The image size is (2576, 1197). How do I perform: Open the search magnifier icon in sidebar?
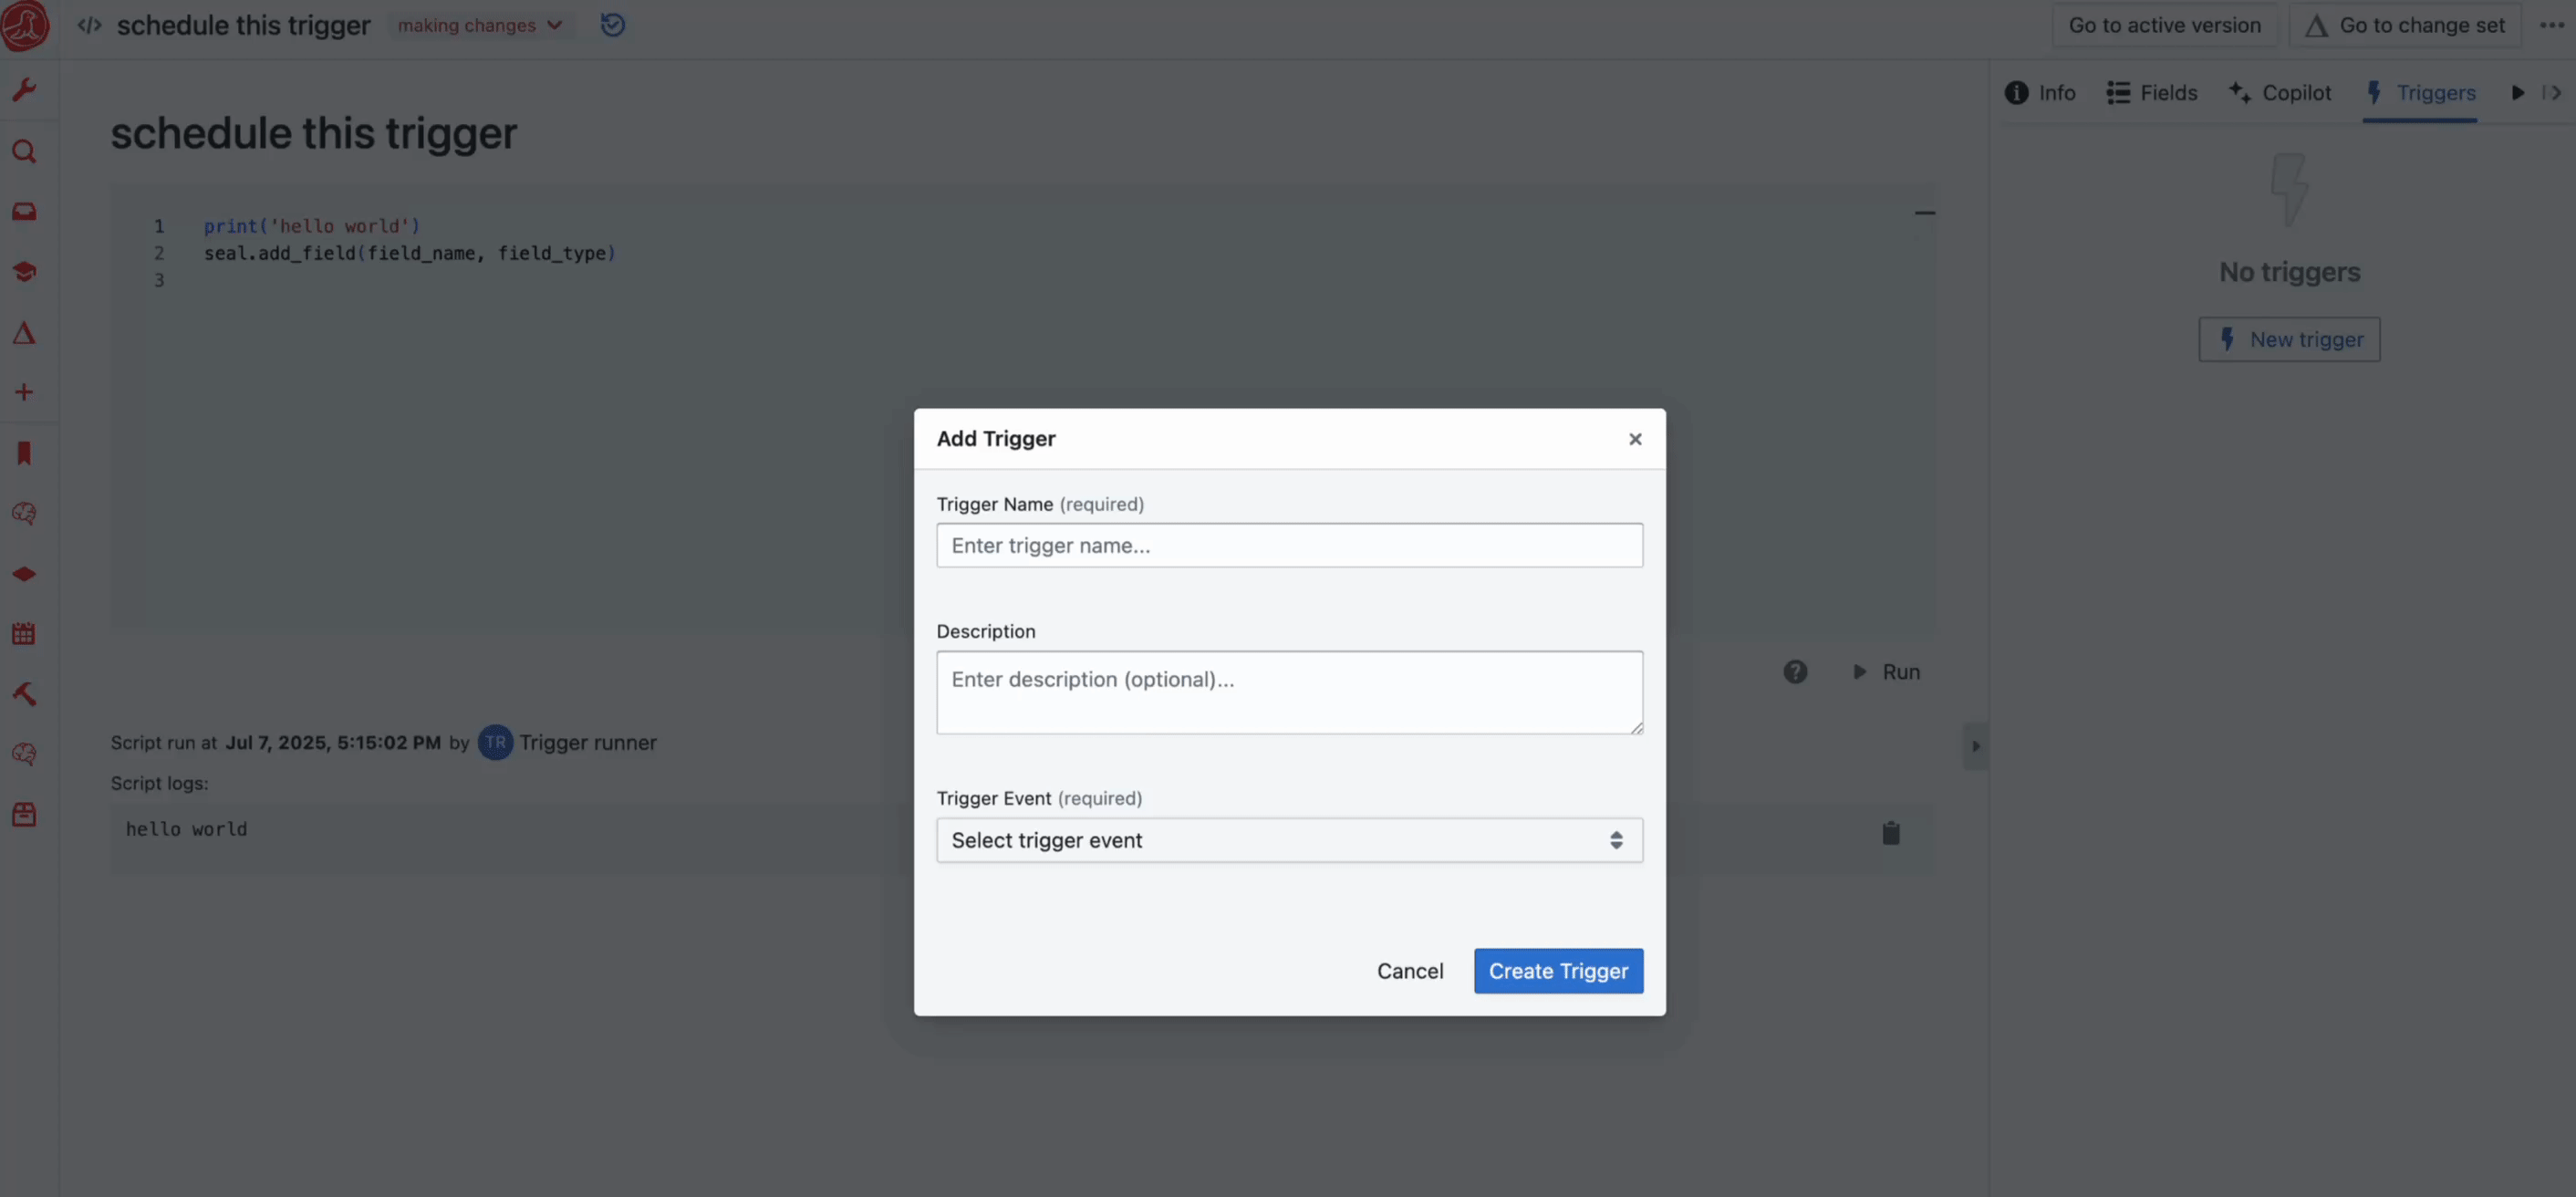[24, 151]
